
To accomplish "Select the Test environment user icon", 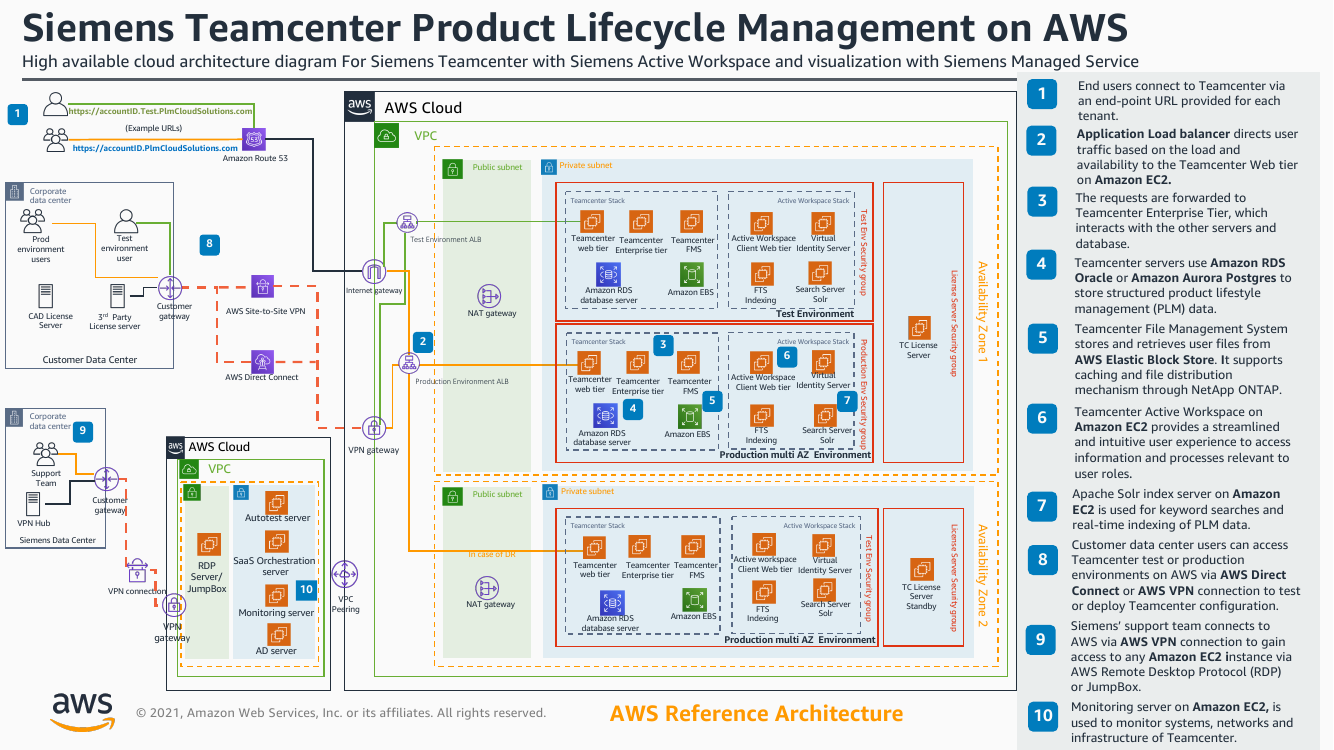I will click(x=126, y=222).
